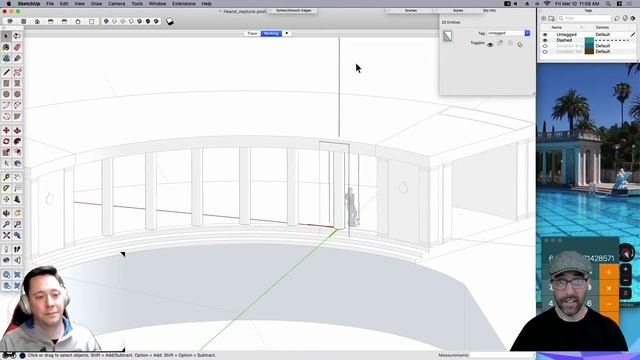Activate the Orbit camera tool
This screenshot has width=640, height=360.
pyautogui.click(x=6, y=213)
